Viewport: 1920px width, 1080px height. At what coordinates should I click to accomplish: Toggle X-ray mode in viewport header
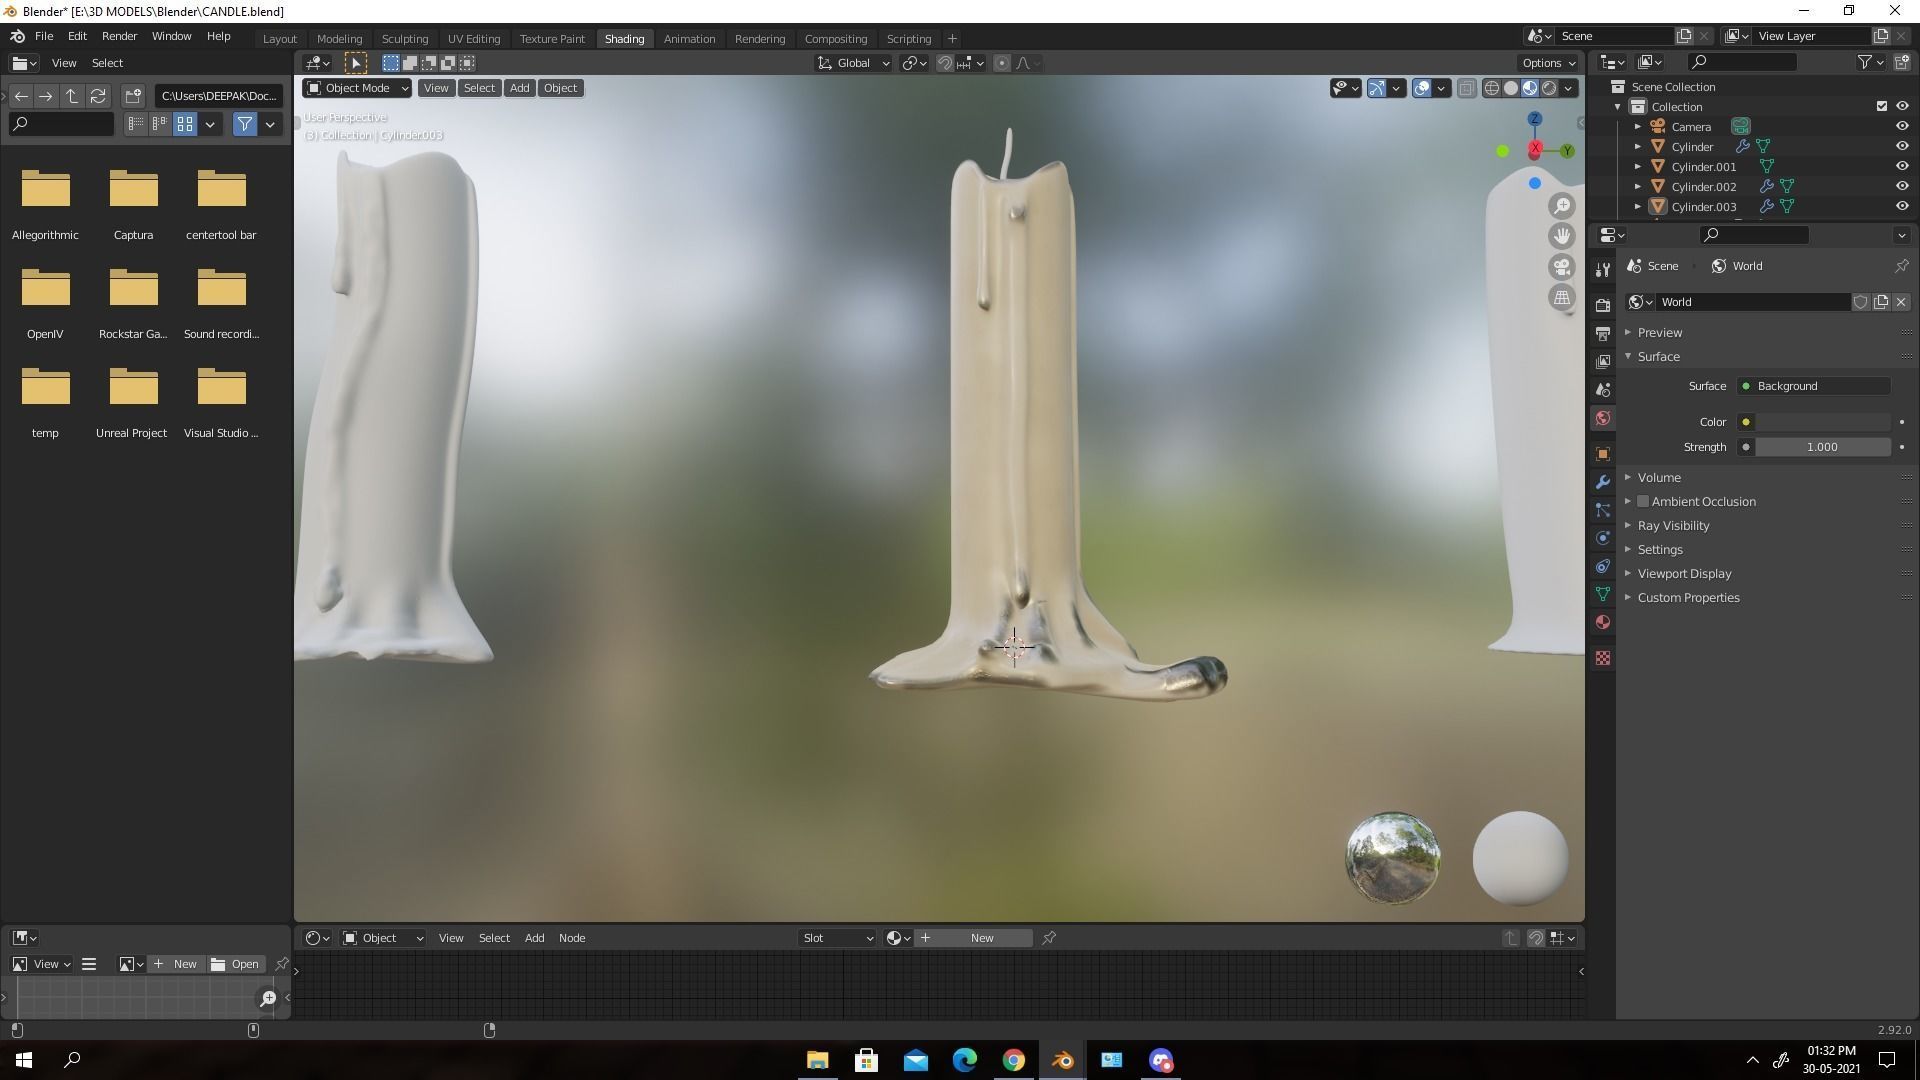tap(1467, 88)
